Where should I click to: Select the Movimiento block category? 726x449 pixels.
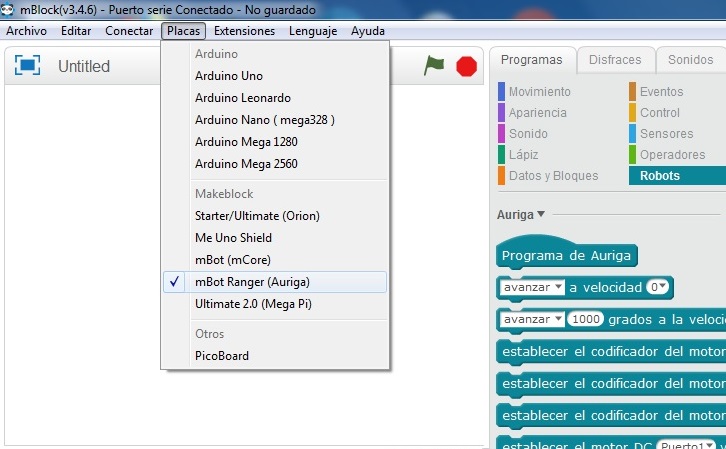(x=539, y=92)
